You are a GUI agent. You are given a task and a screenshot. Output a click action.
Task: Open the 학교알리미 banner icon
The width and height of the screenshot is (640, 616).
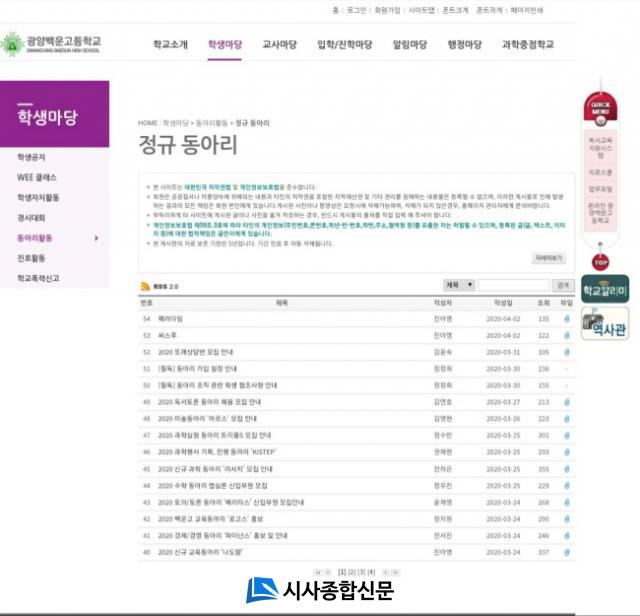coord(604,291)
